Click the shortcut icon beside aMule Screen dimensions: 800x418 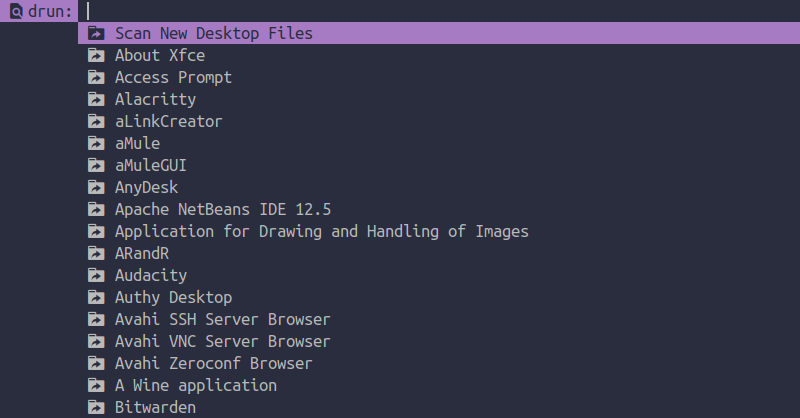click(x=96, y=143)
